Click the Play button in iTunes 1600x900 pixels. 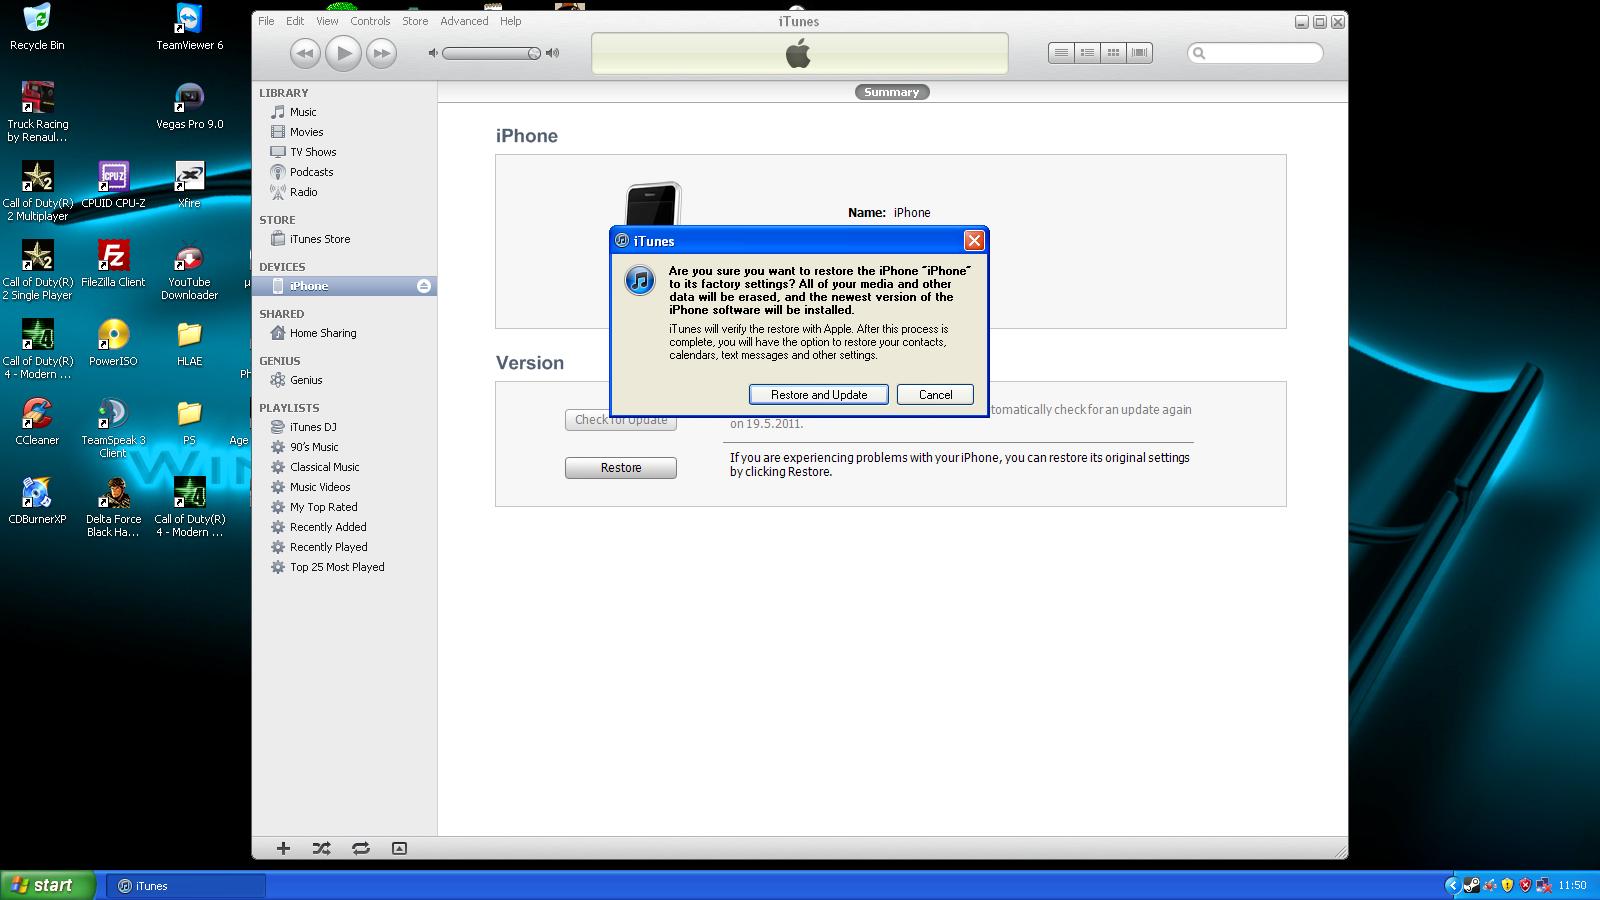pyautogui.click(x=343, y=53)
